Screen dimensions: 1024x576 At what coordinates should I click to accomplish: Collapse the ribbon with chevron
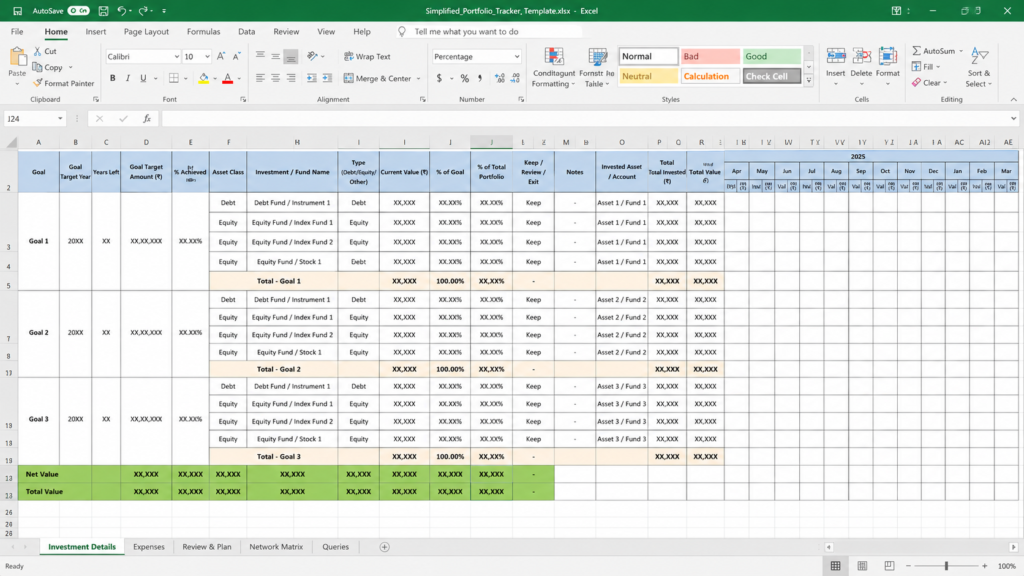pyautogui.click(x=1013, y=99)
